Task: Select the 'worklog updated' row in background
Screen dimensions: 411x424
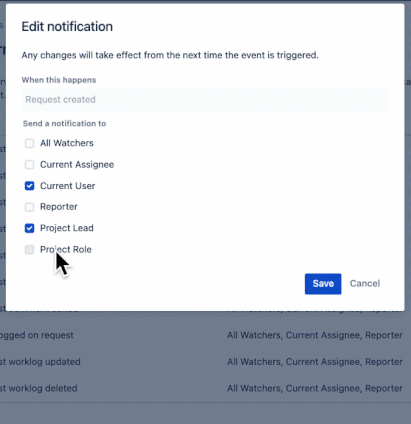Action: [x=205, y=362]
